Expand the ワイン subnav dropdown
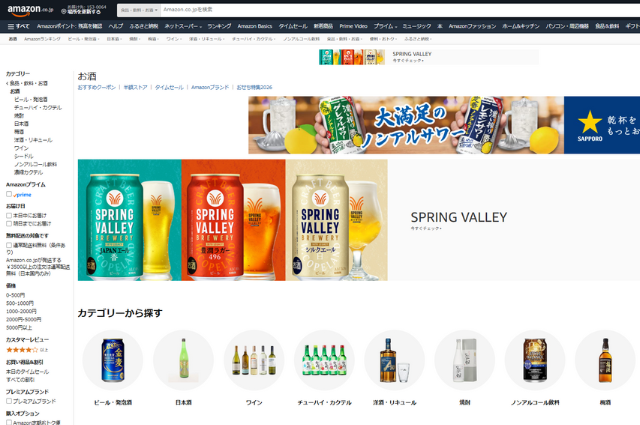The image size is (640, 425). click(173, 39)
